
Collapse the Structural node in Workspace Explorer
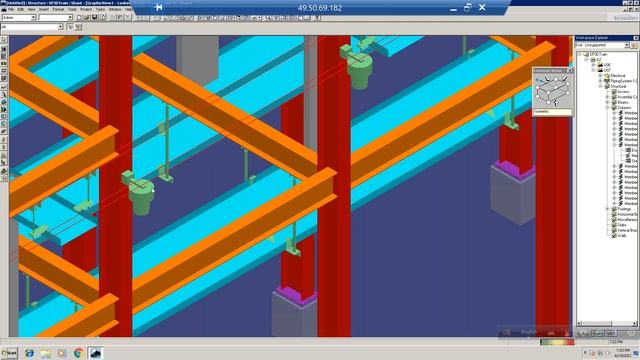coord(600,87)
